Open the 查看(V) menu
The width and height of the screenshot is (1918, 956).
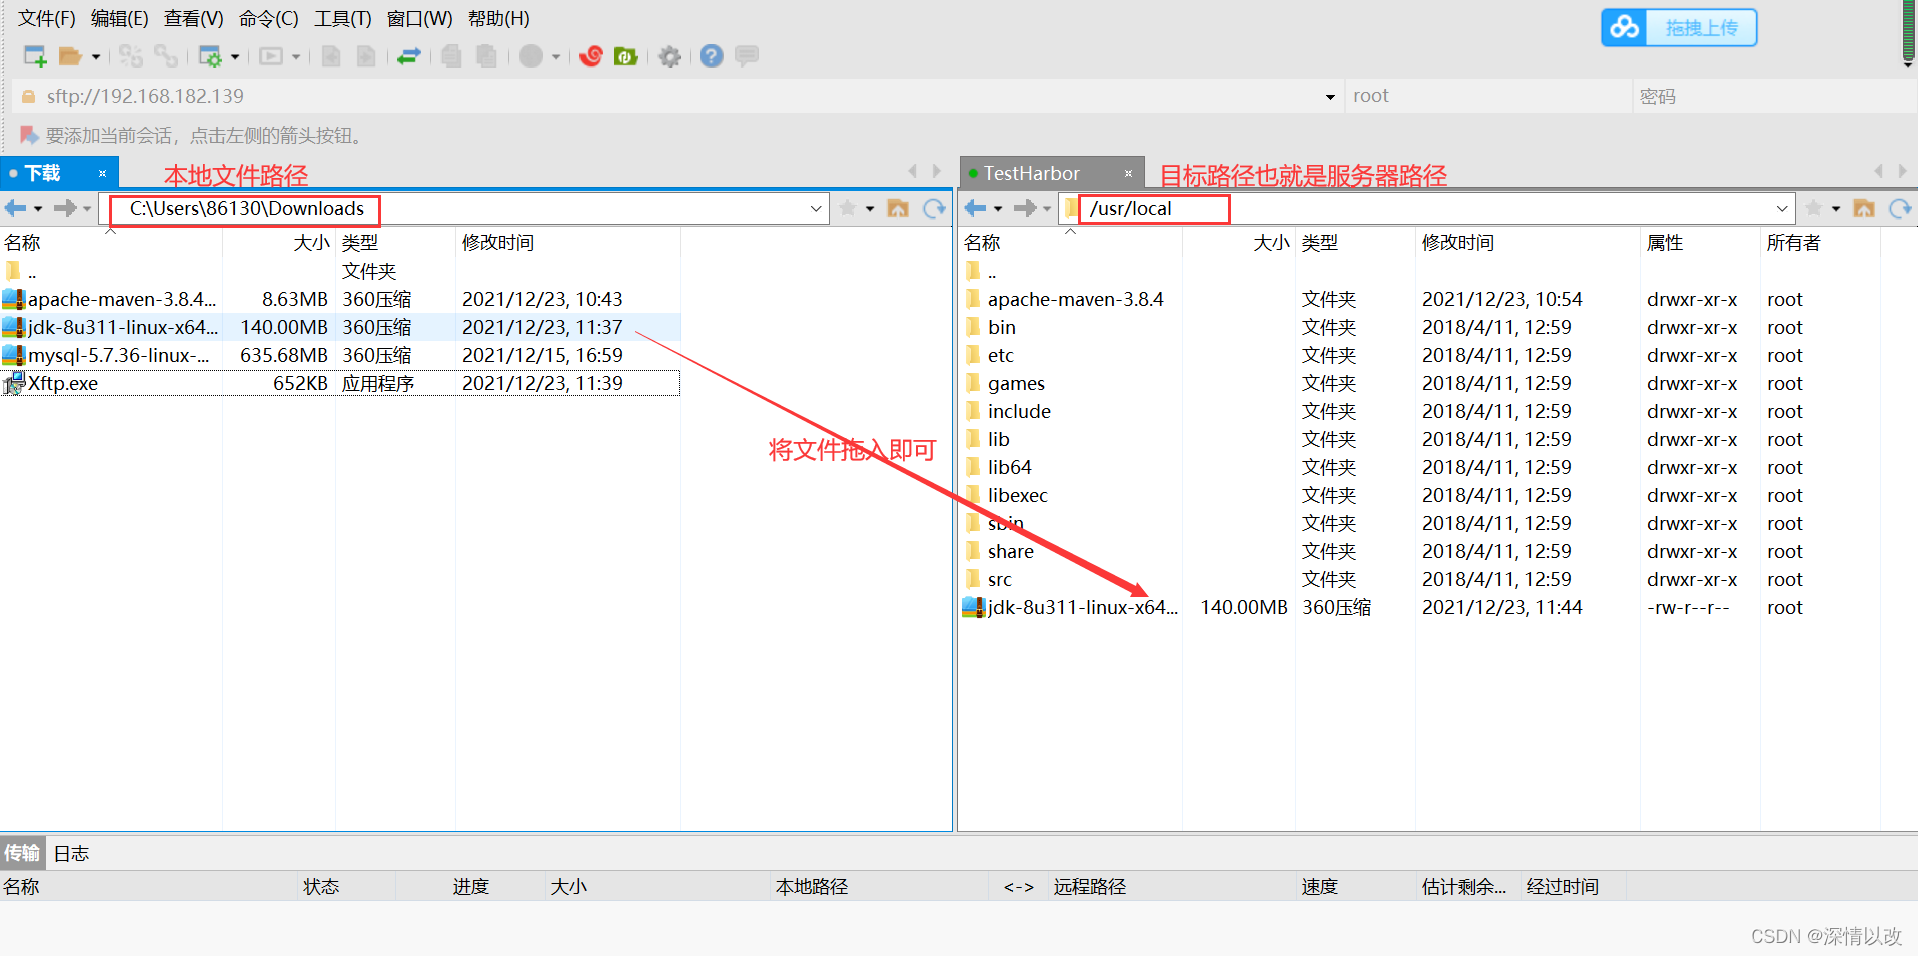click(193, 19)
